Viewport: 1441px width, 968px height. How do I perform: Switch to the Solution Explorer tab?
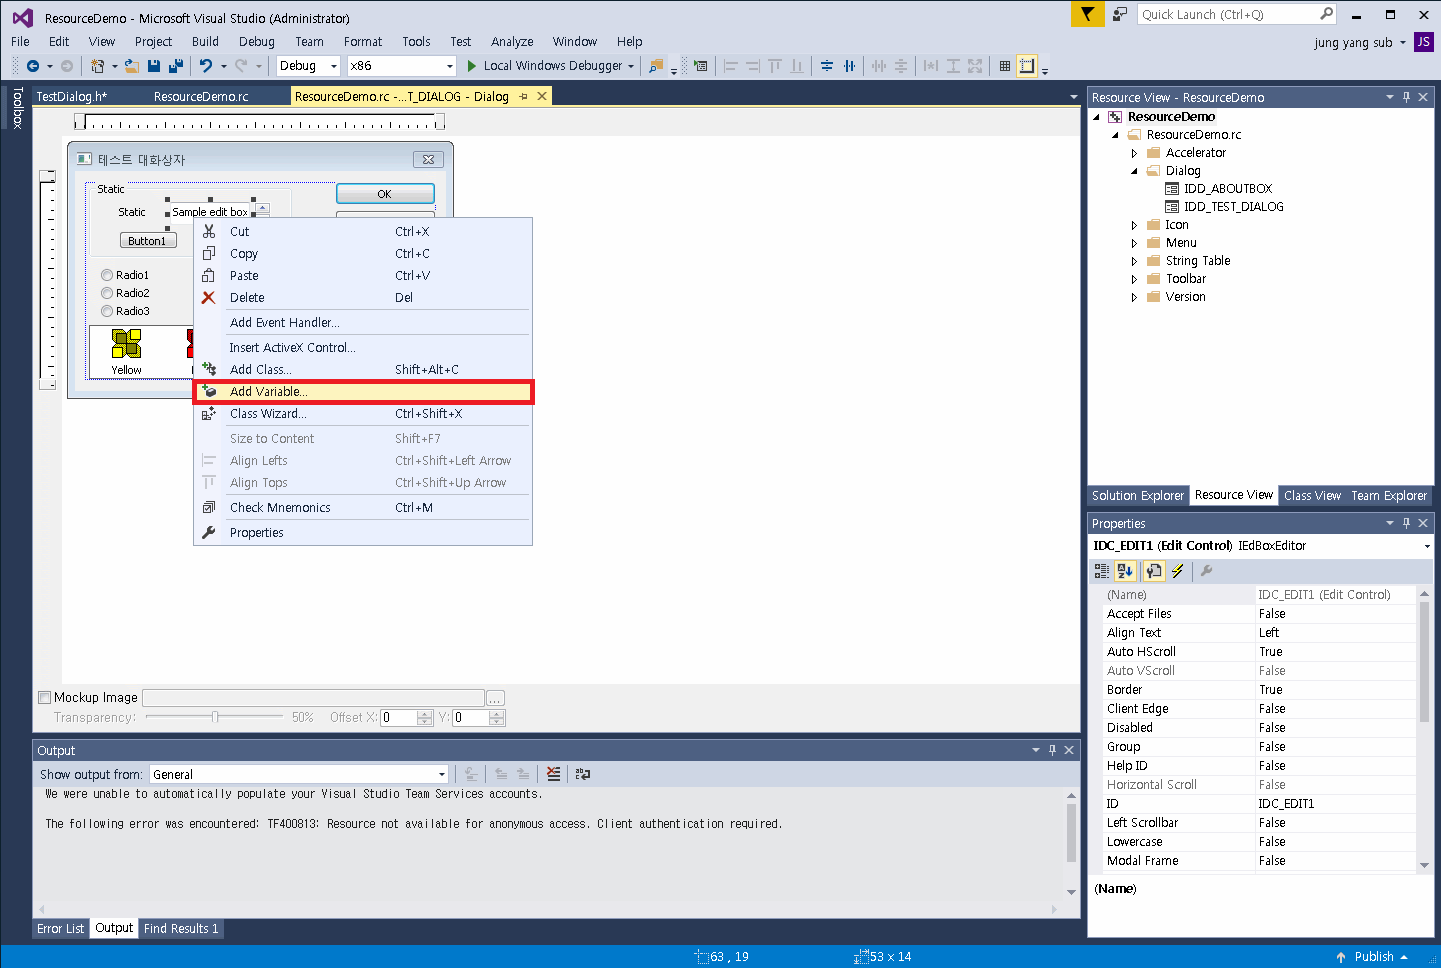coord(1138,495)
